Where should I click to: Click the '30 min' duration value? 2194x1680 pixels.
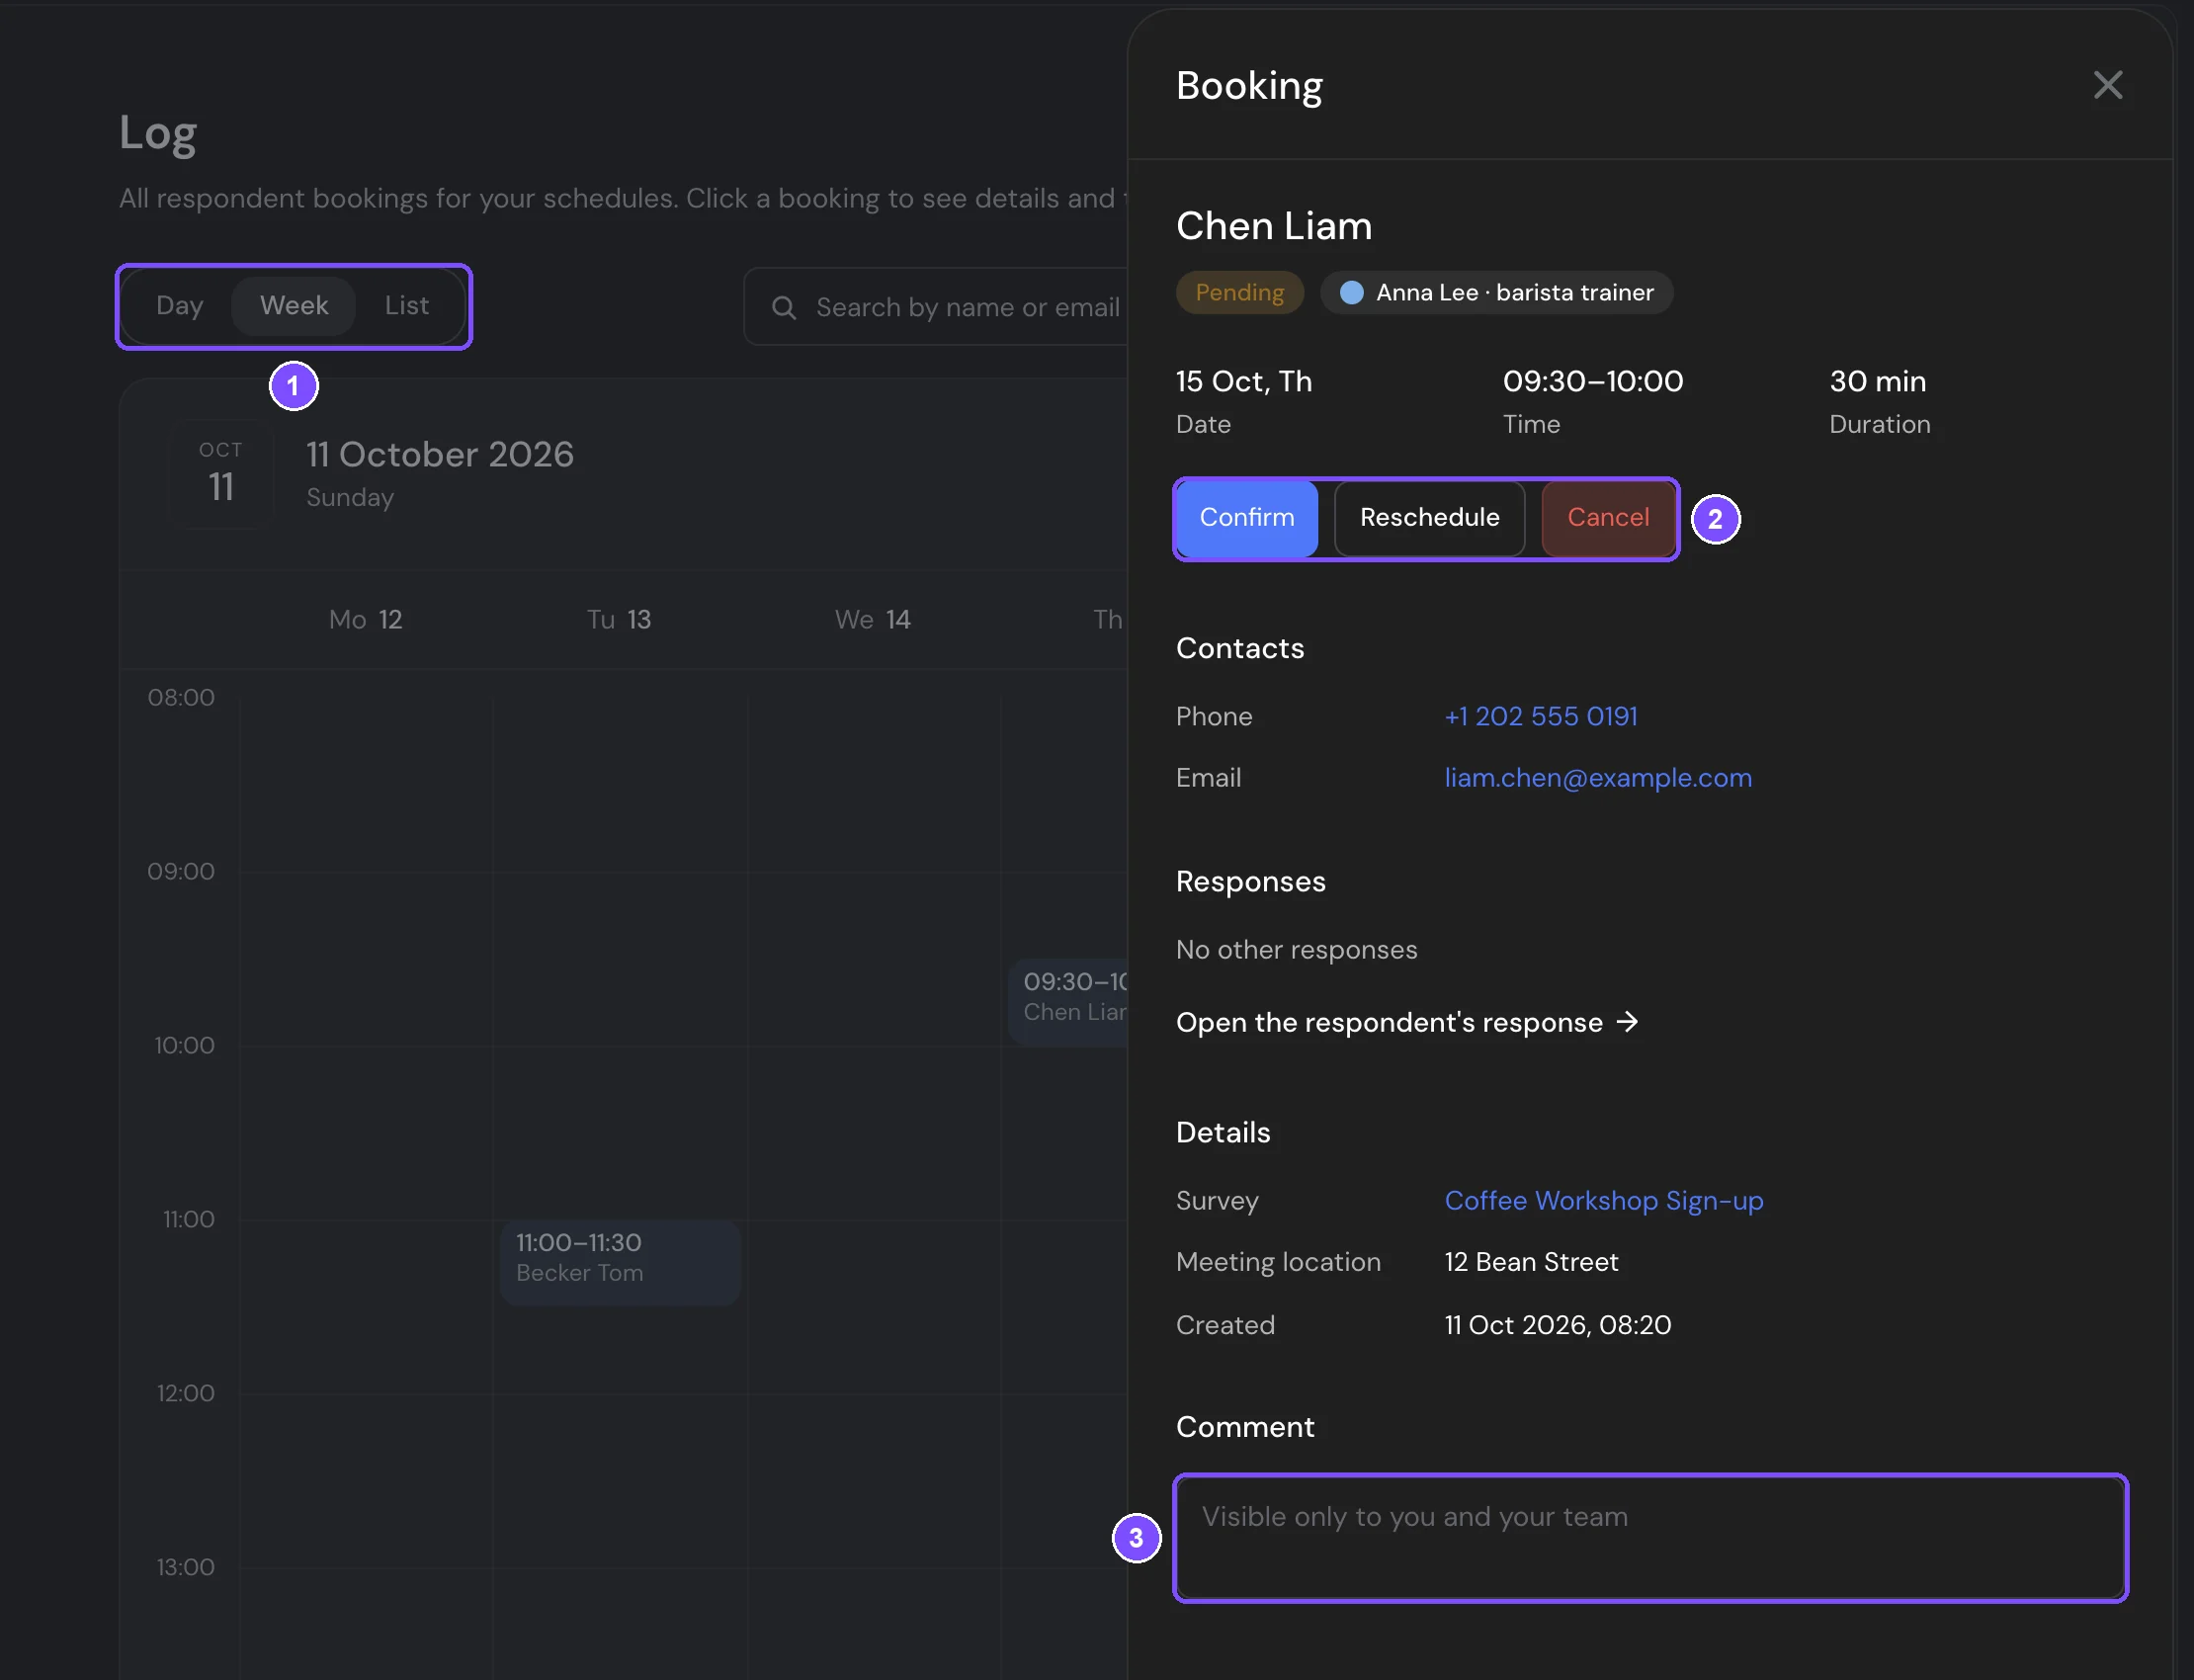point(1877,381)
